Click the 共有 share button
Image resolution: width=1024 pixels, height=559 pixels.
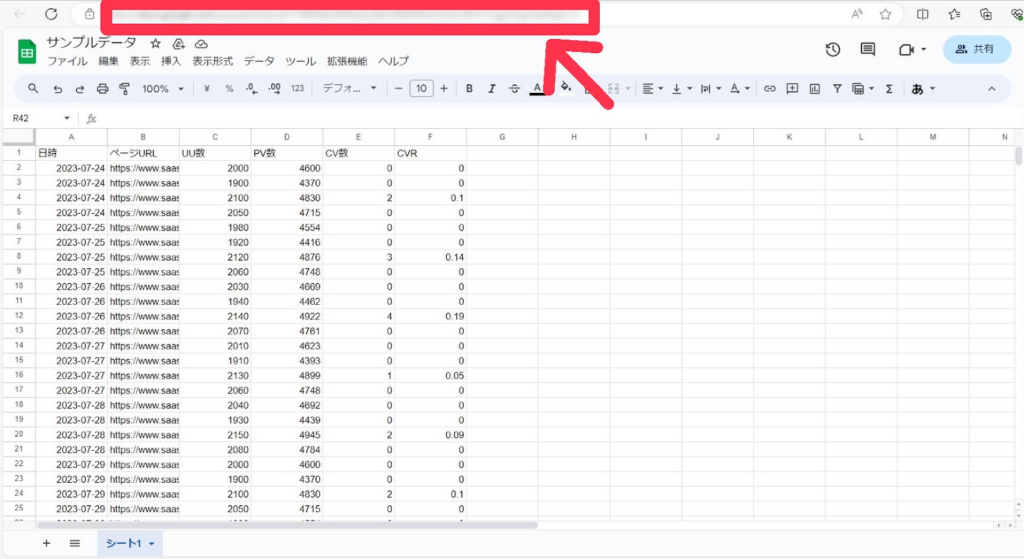coord(976,49)
